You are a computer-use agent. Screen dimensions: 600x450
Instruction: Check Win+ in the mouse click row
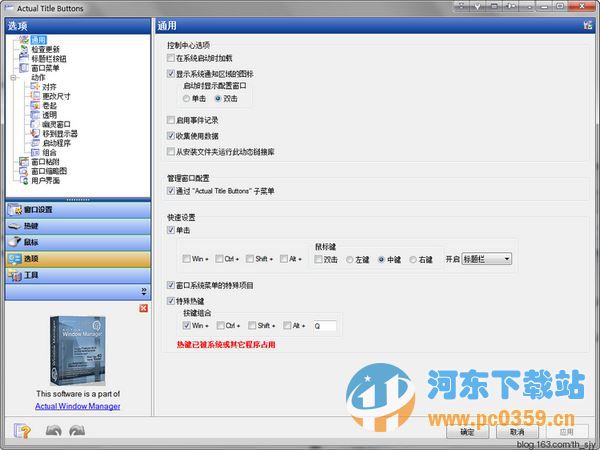coord(186,259)
